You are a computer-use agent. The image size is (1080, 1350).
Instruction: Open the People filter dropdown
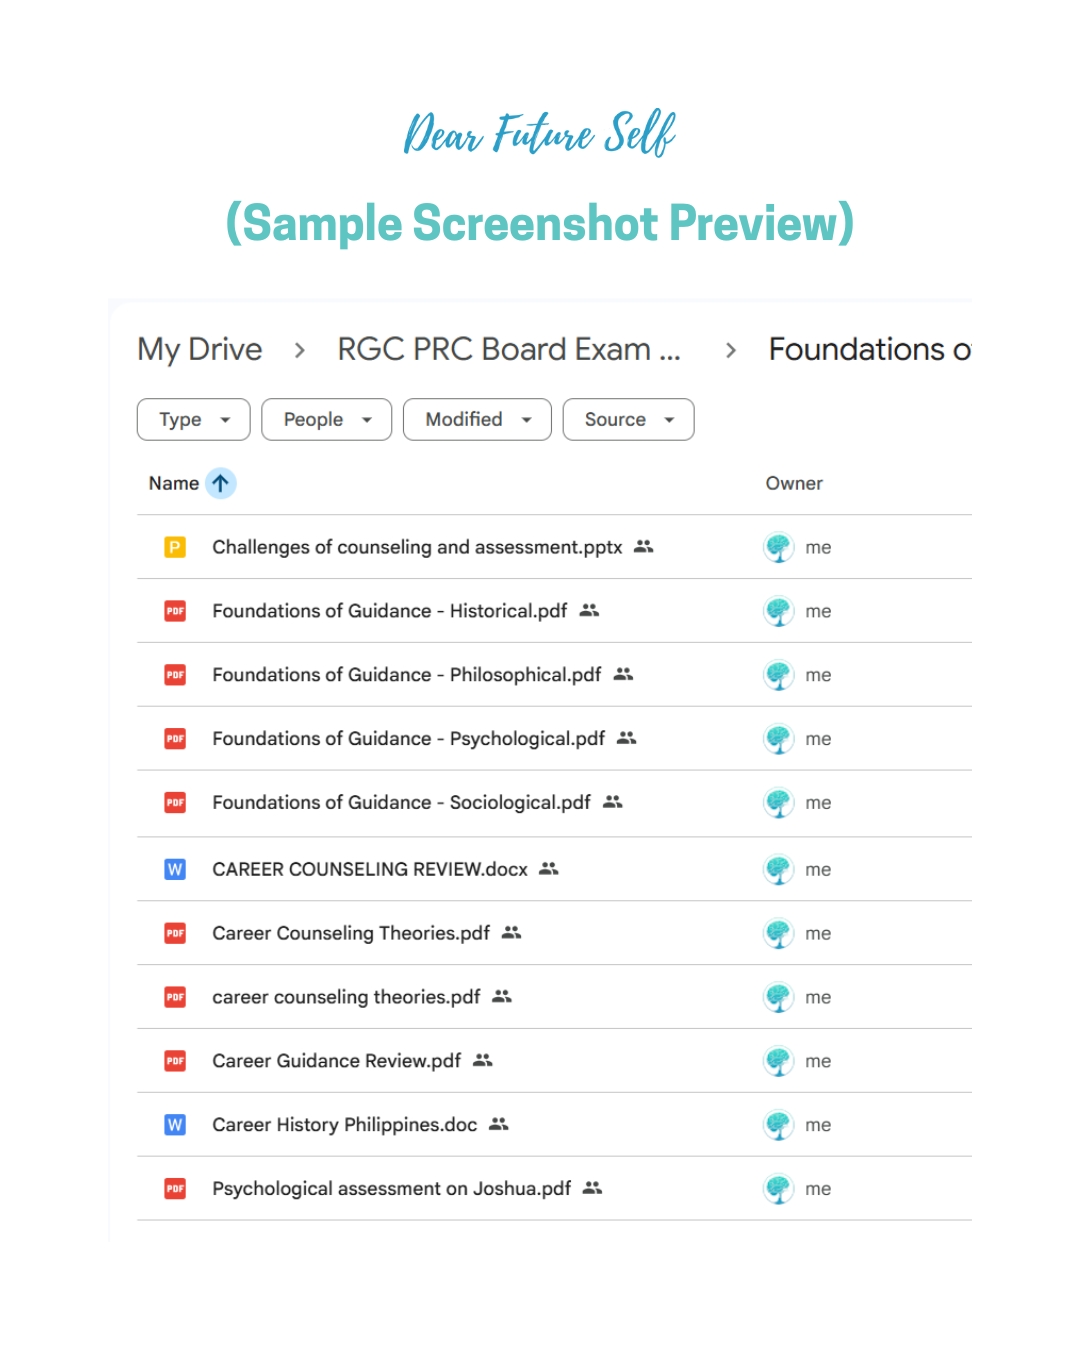click(x=327, y=420)
